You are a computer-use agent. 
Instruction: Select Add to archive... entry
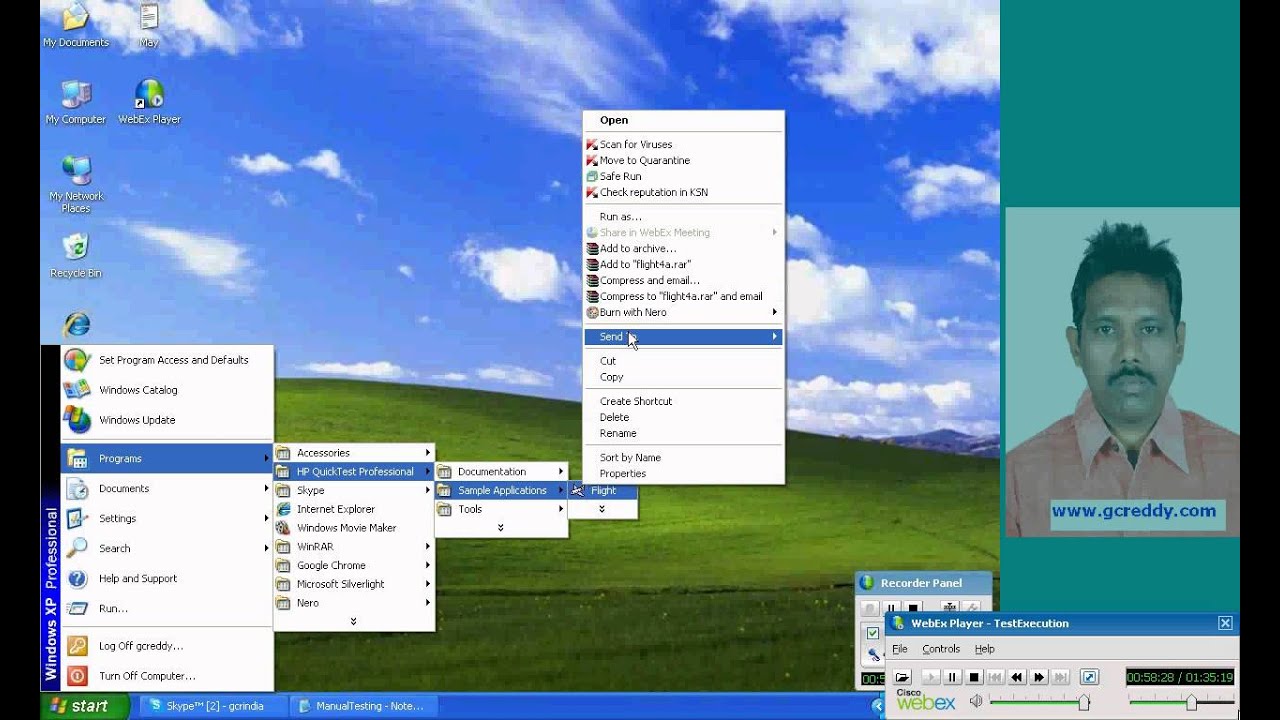pos(683,248)
